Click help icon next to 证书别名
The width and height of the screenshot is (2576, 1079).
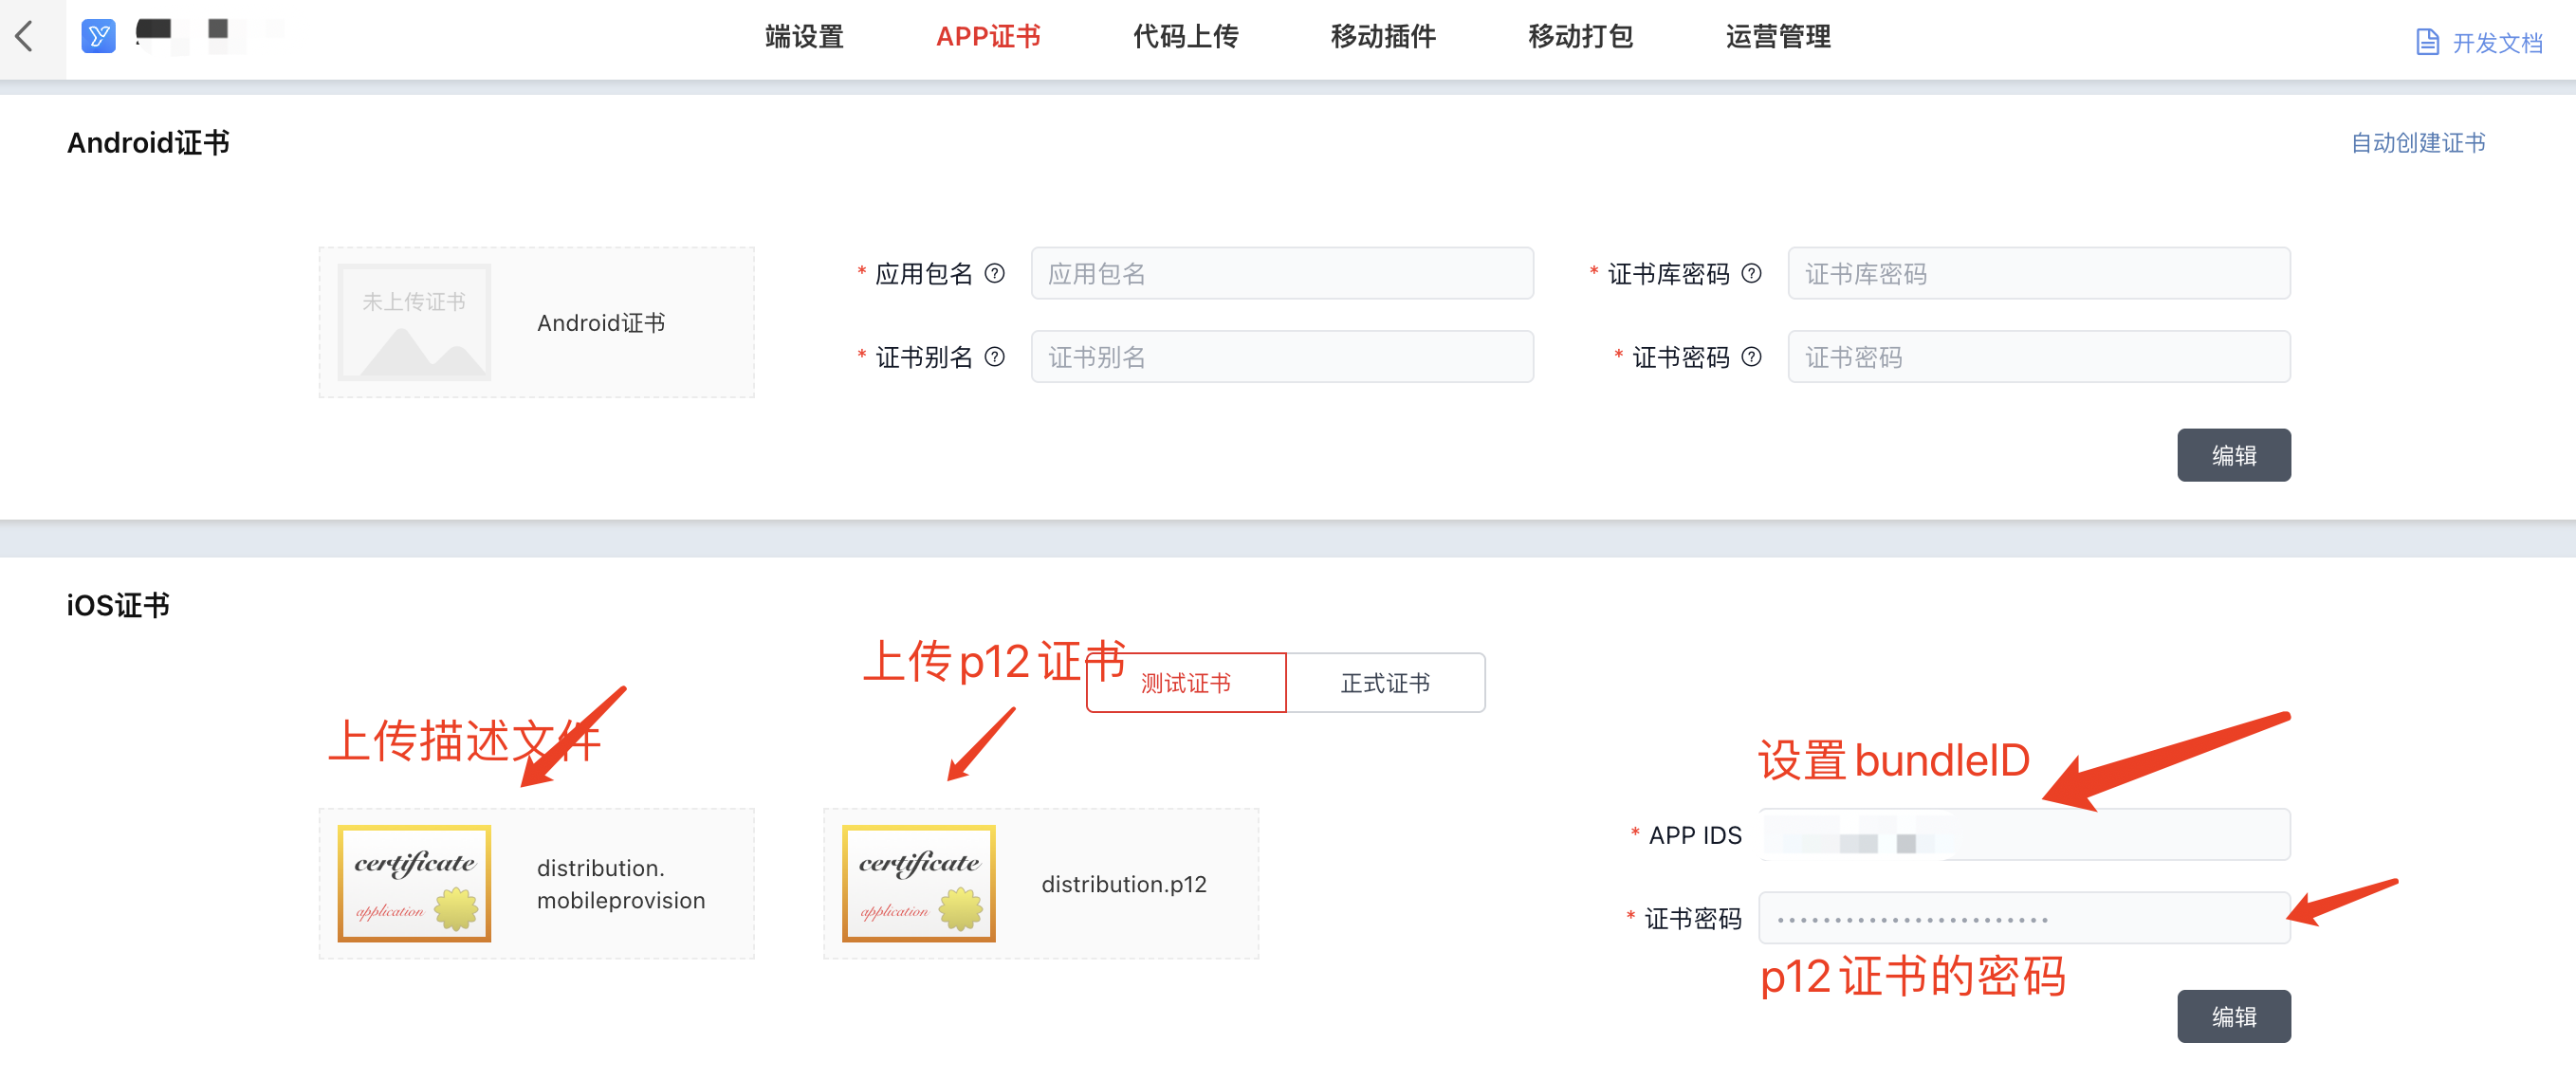point(994,357)
